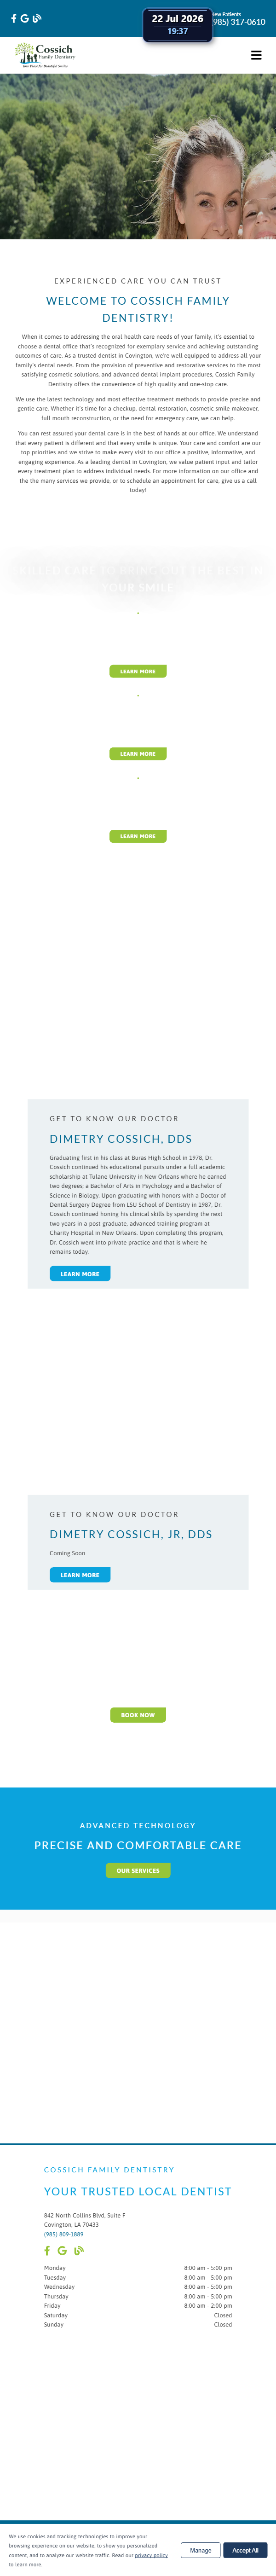
Task: Learn more about Dimetry Cossich, Jr
Action: point(80,1575)
